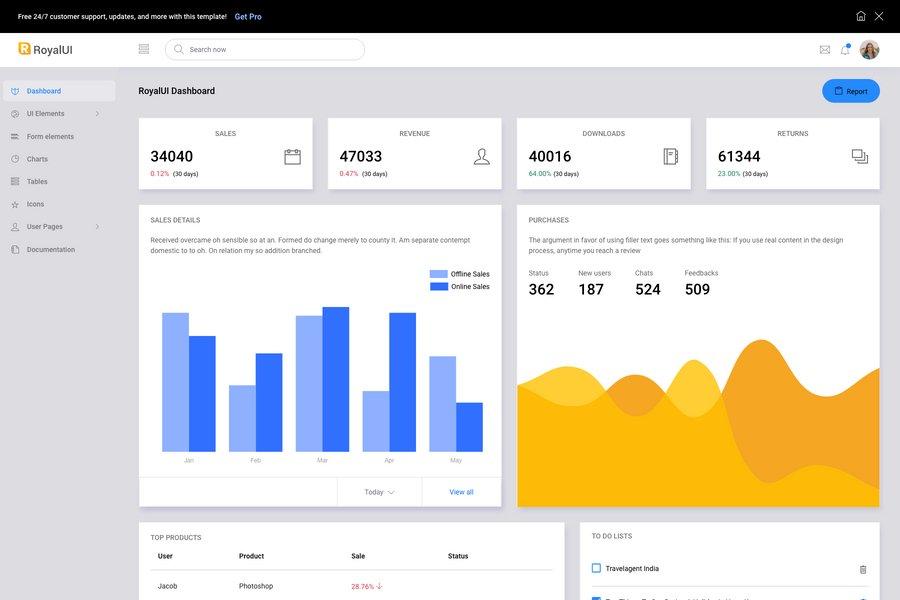Delete the Travelagent India todo item

[x=861, y=567]
